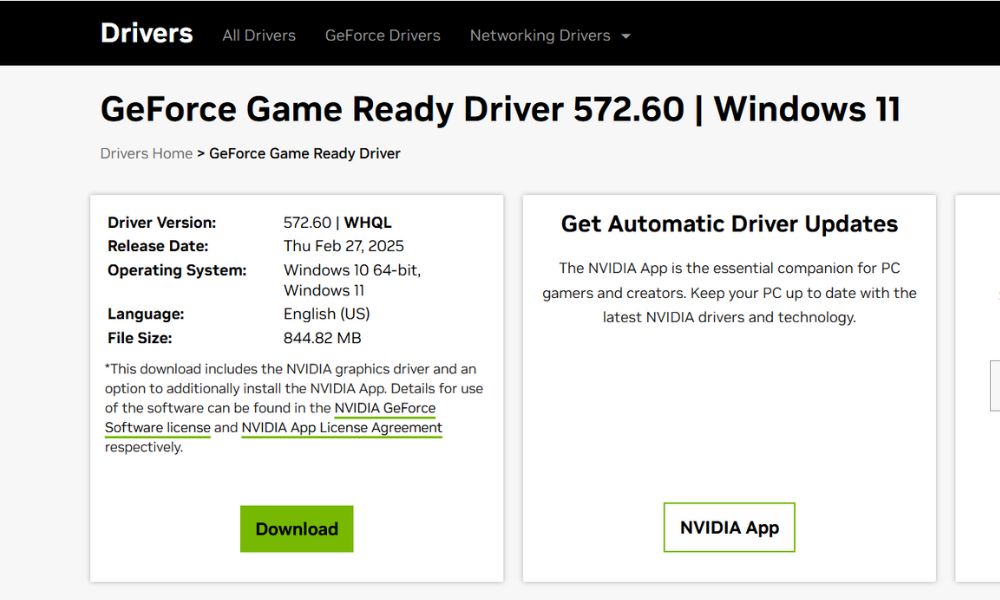The width and height of the screenshot is (1000, 600).
Task: Click the Get Automatic Driver Updates heading
Action: (728, 223)
